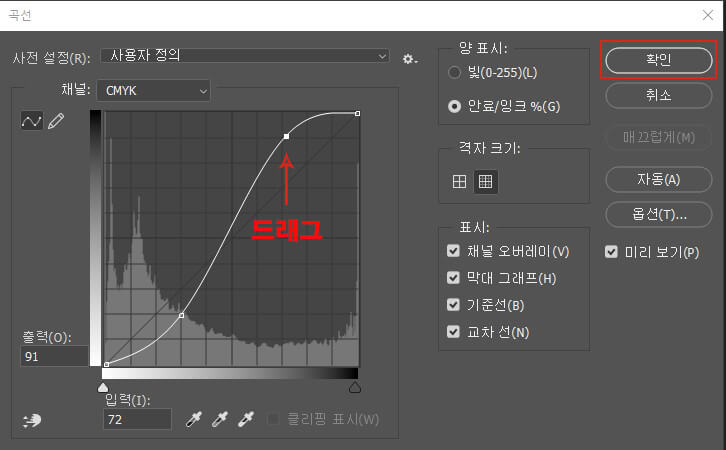Uncheck 막대 그래프(H) checkbox
This screenshot has width=726, height=450.
point(453,278)
